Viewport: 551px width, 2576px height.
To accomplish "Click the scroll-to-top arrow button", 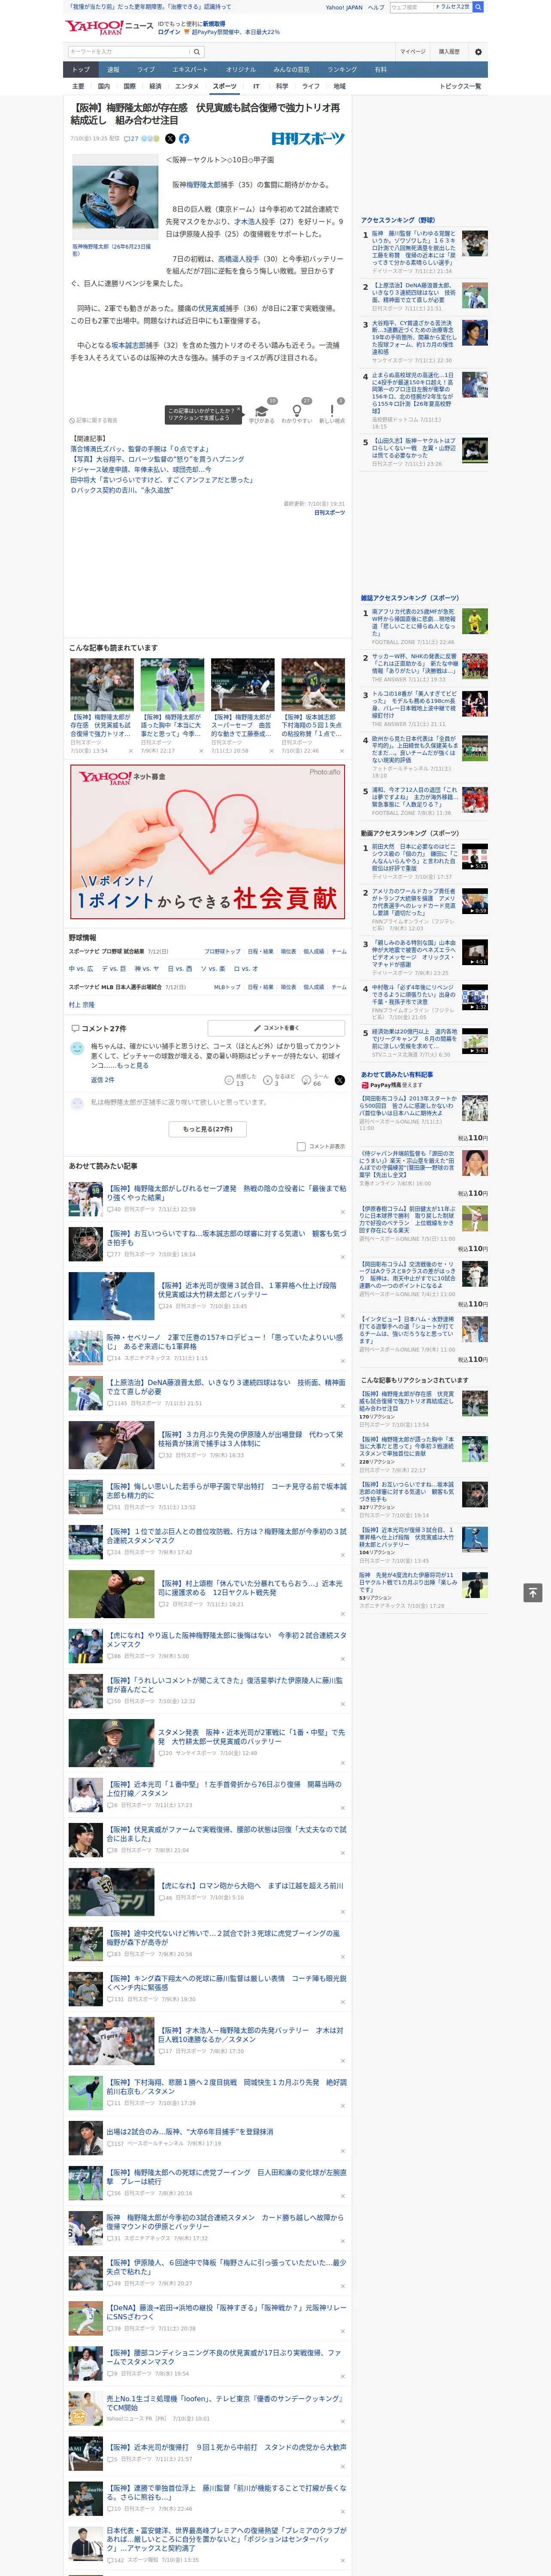I will pos(533,1593).
